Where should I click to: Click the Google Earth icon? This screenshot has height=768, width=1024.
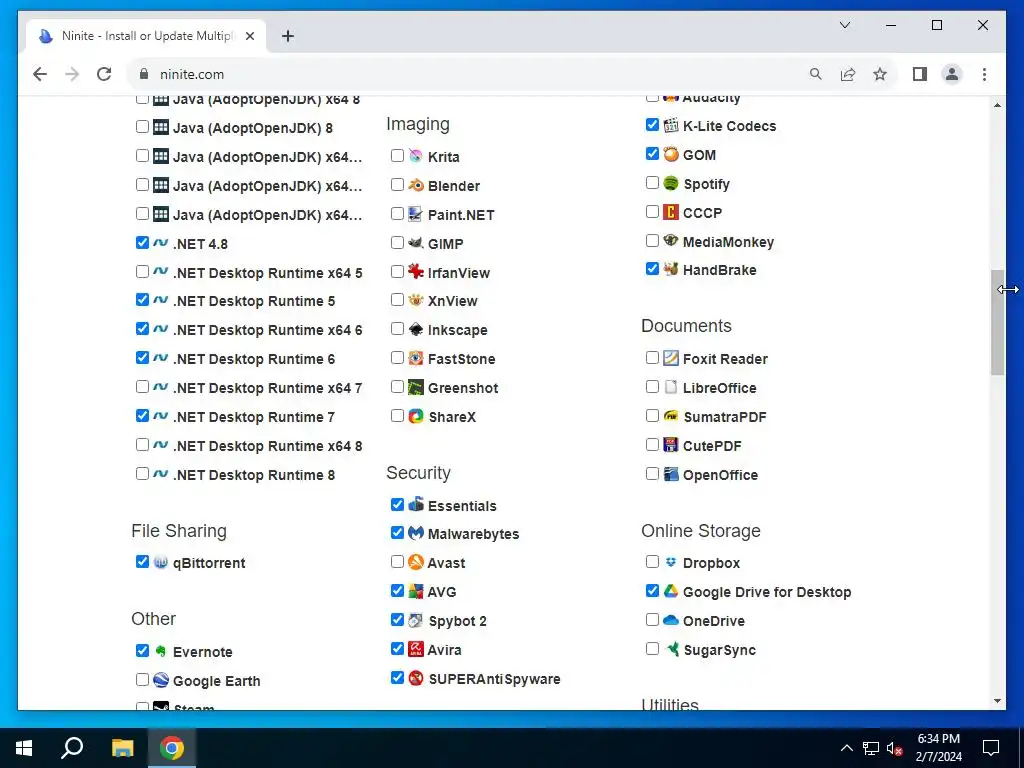click(161, 680)
